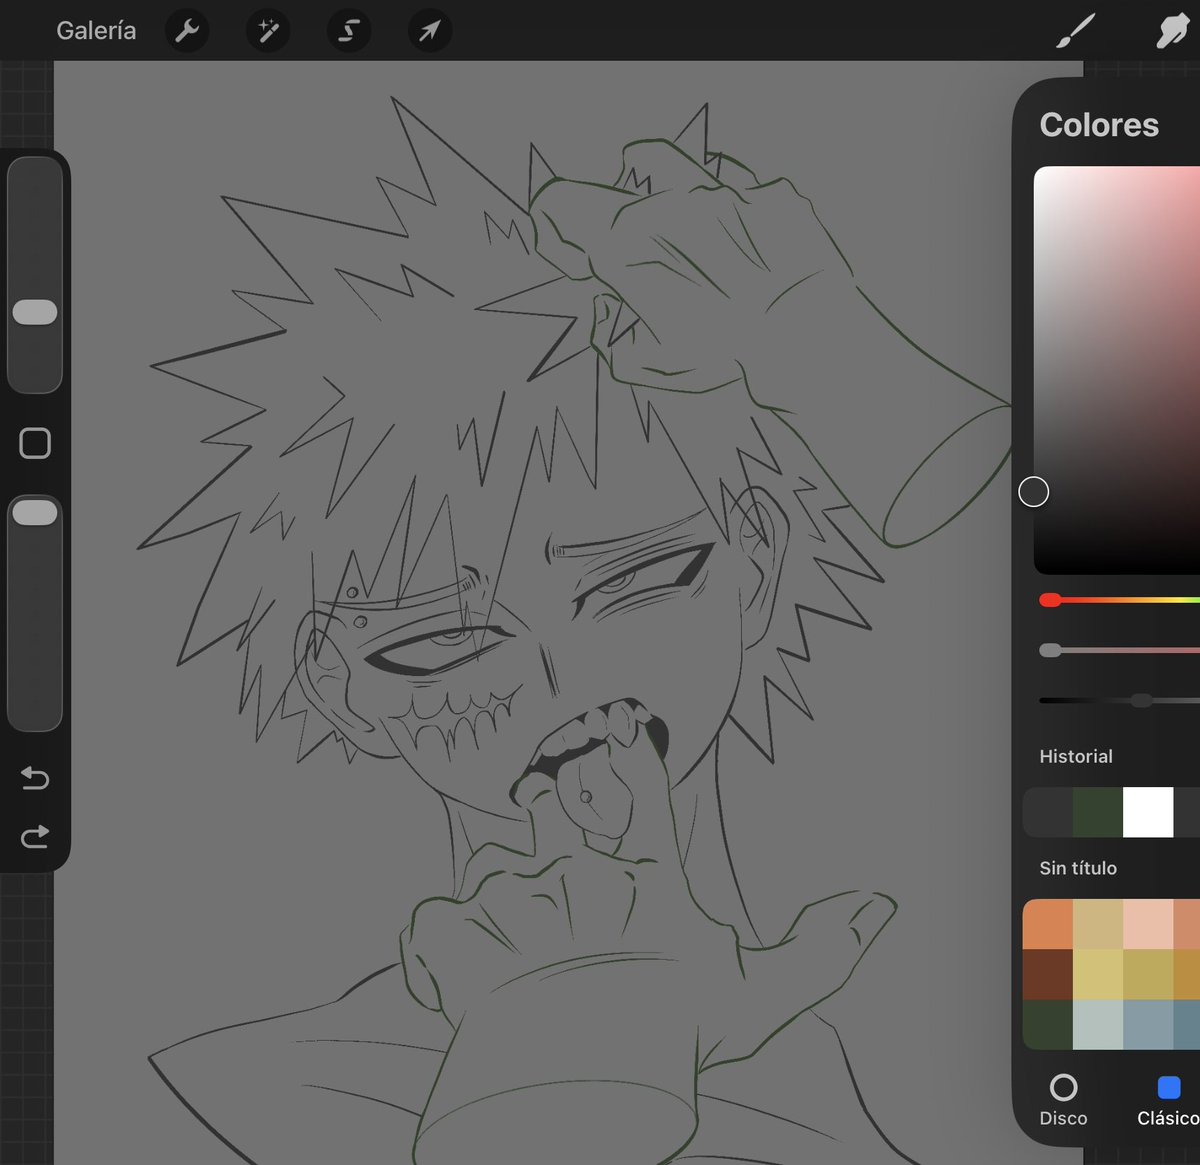Tap the brush opacity slider handle
Viewport: 1200px width, 1165px height.
coord(35,512)
